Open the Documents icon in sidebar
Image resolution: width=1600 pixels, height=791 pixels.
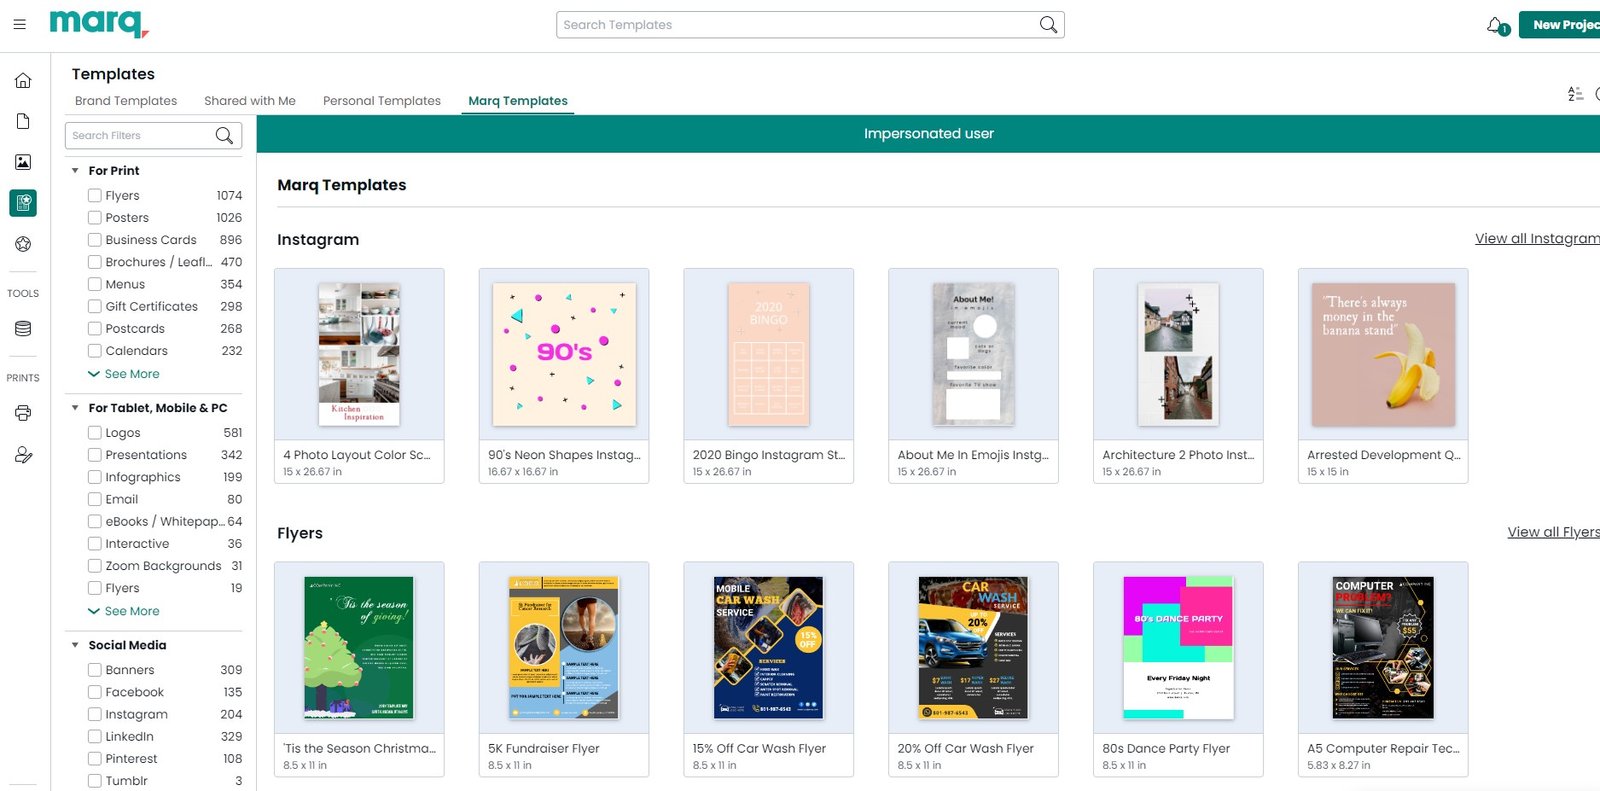pos(23,121)
